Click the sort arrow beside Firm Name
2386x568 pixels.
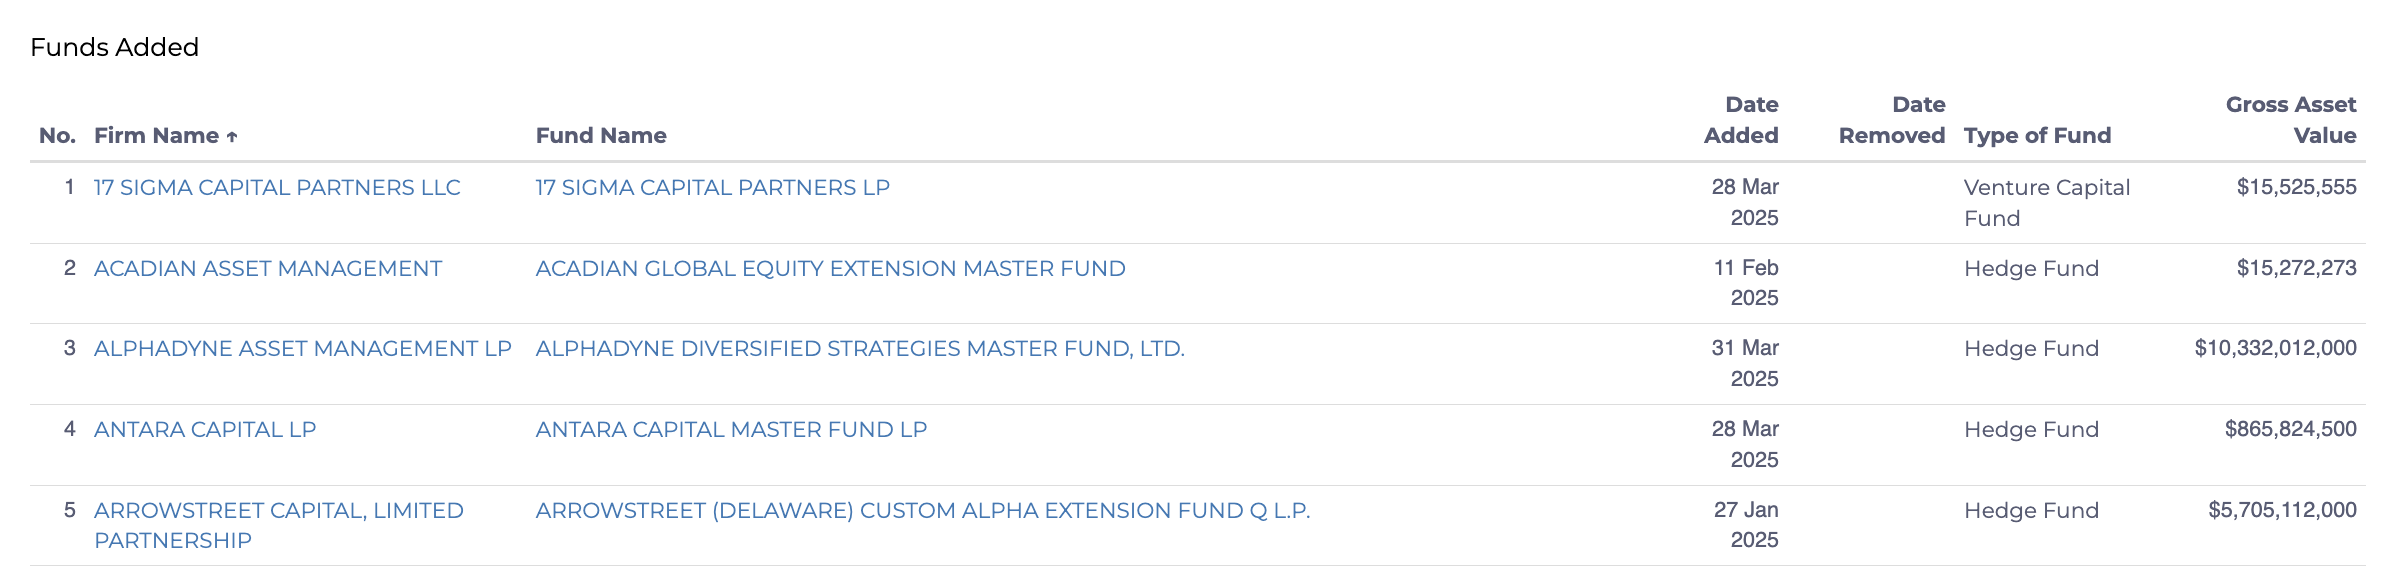[x=232, y=137]
